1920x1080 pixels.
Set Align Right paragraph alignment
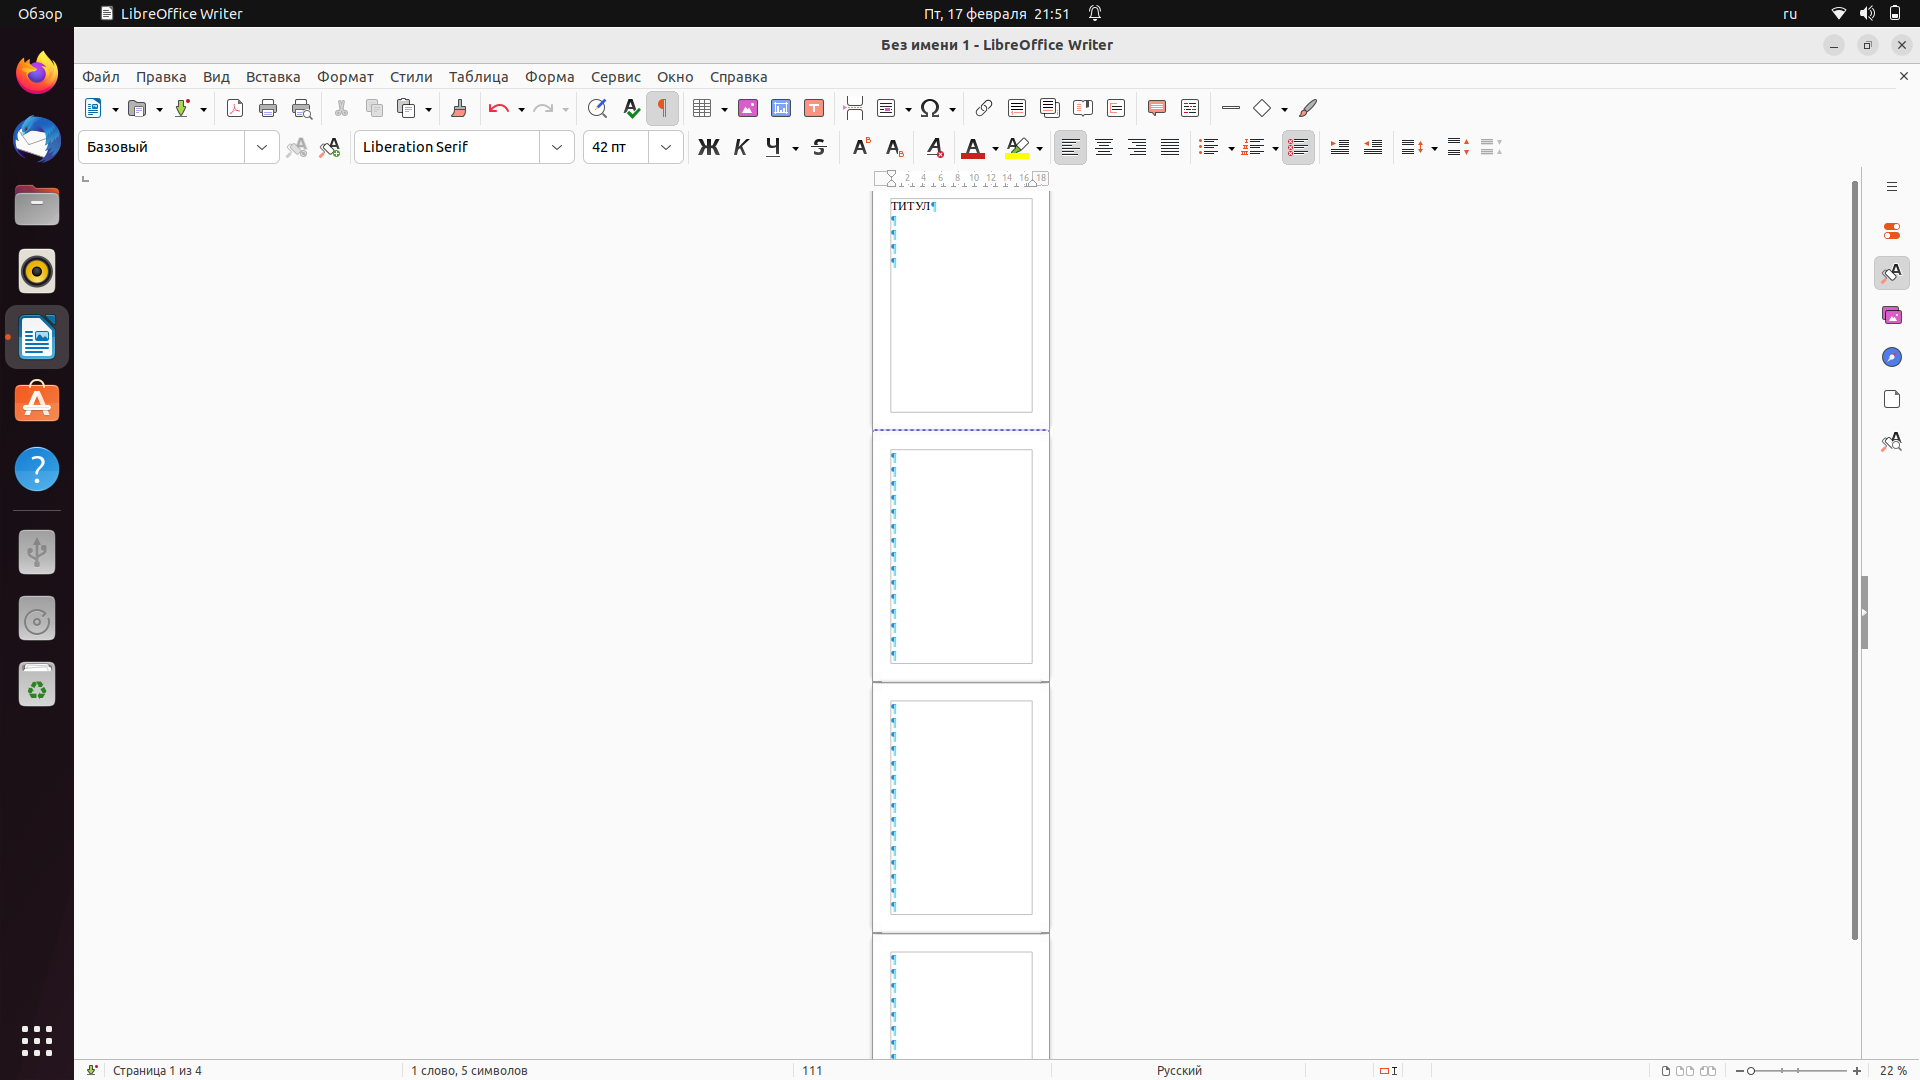tap(1137, 147)
